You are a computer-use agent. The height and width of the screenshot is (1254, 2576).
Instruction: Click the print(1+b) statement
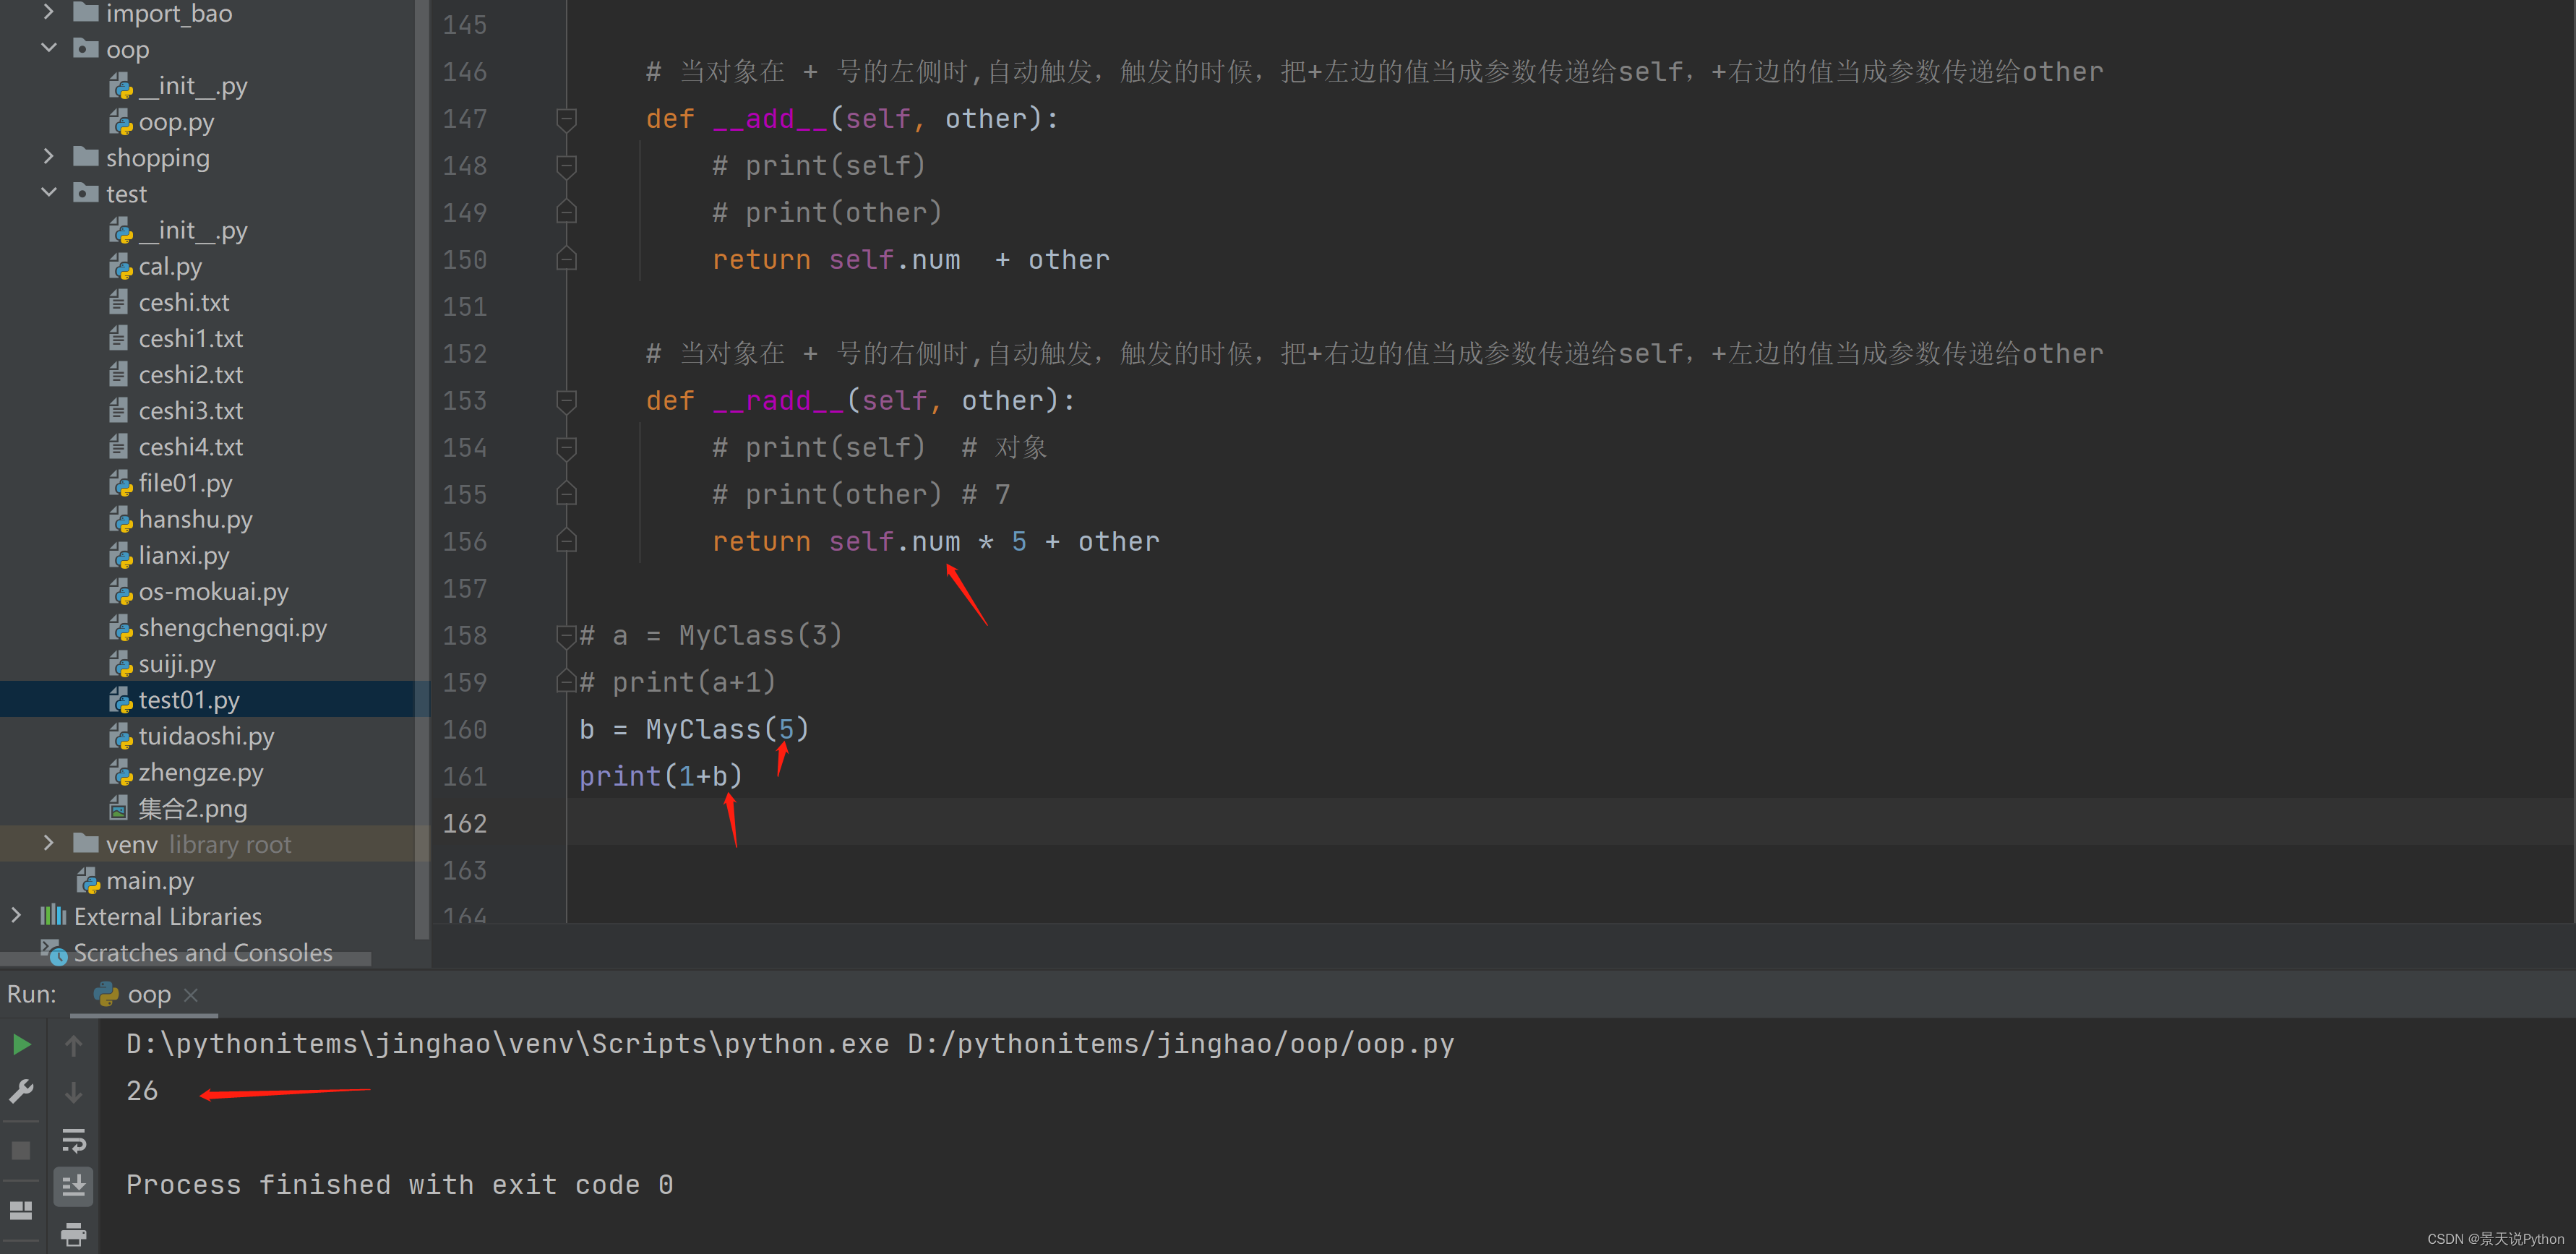pyautogui.click(x=661, y=776)
